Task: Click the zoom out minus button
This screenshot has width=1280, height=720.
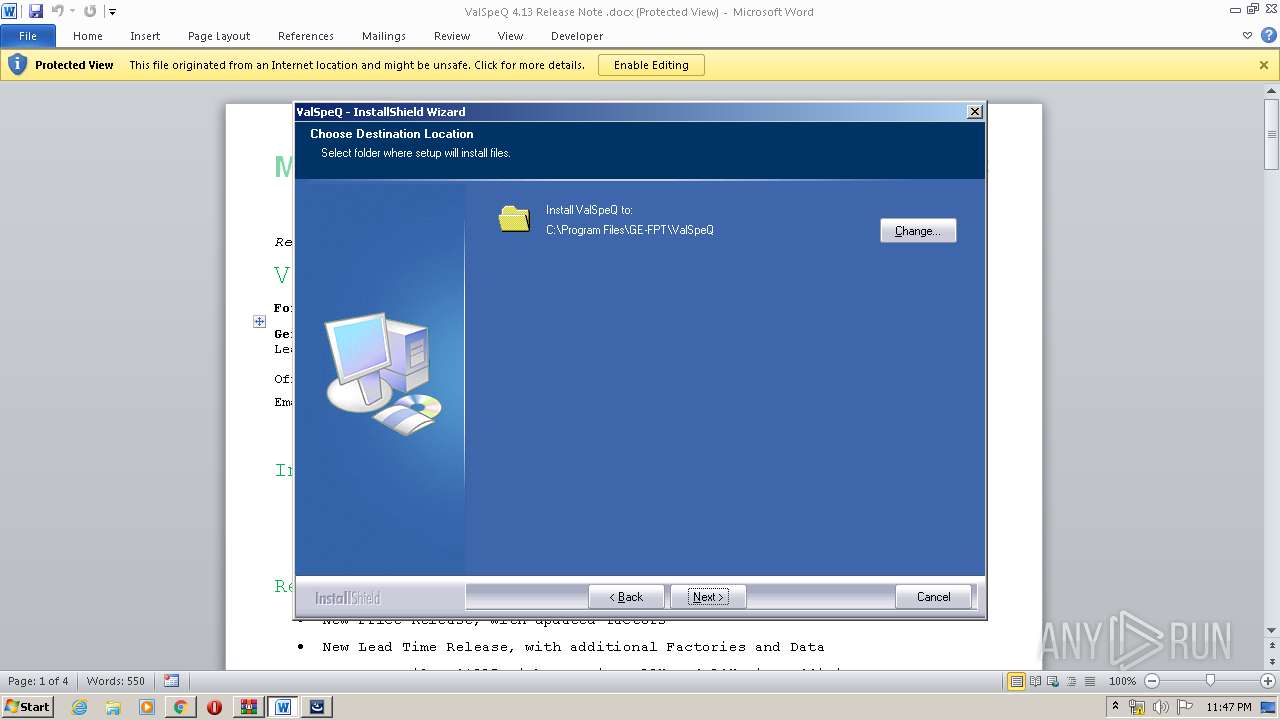Action: [1151, 681]
